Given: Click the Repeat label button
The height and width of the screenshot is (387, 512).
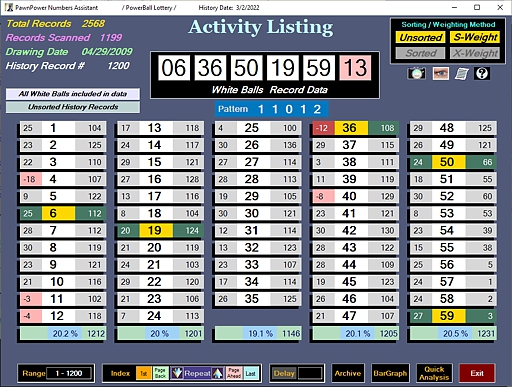Looking at the screenshot, I should pos(197,373).
